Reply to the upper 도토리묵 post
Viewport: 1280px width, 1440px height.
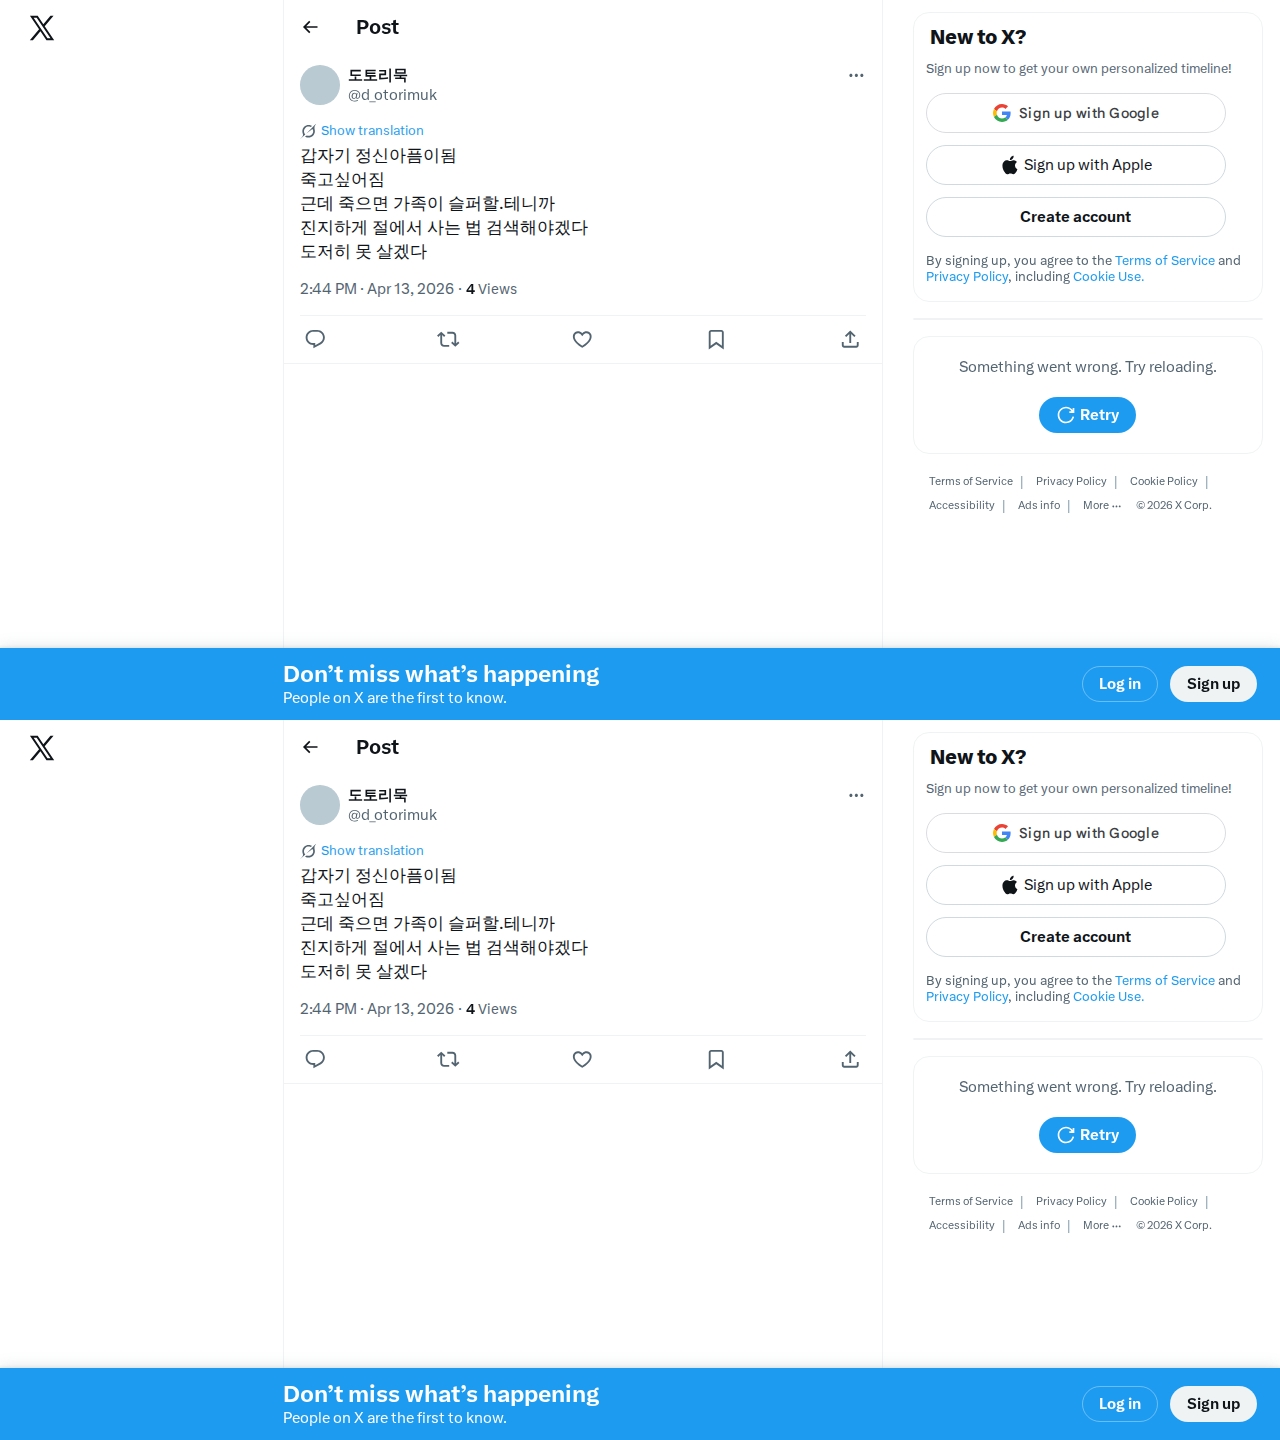pos(315,339)
